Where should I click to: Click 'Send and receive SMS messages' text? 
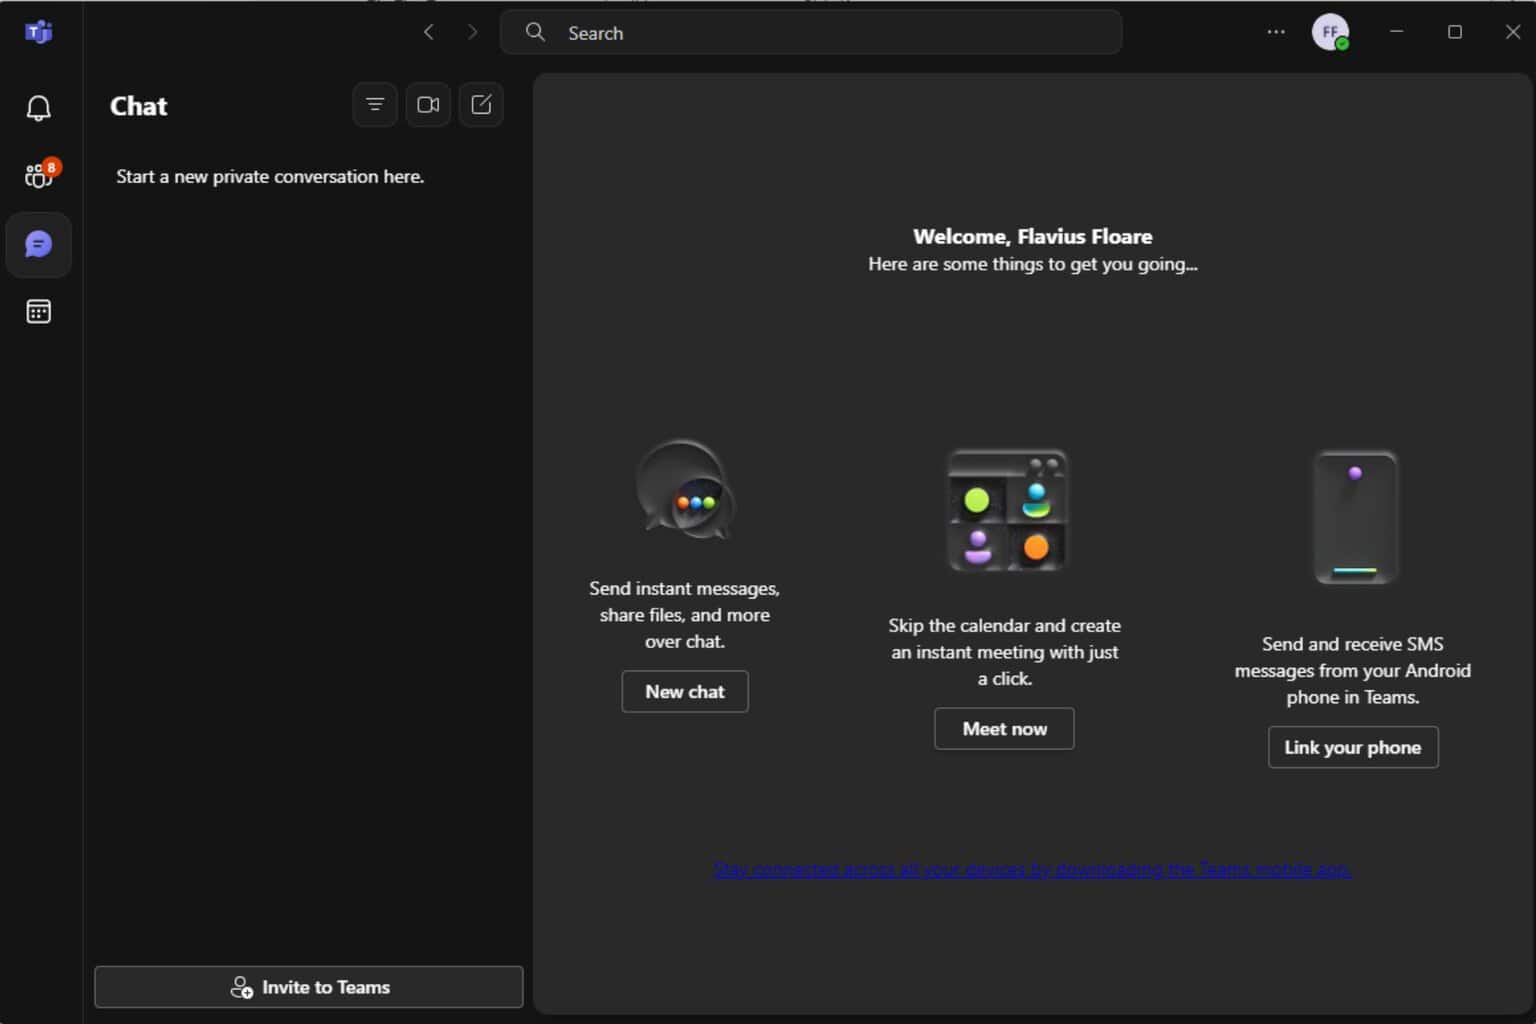point(1353,671)
